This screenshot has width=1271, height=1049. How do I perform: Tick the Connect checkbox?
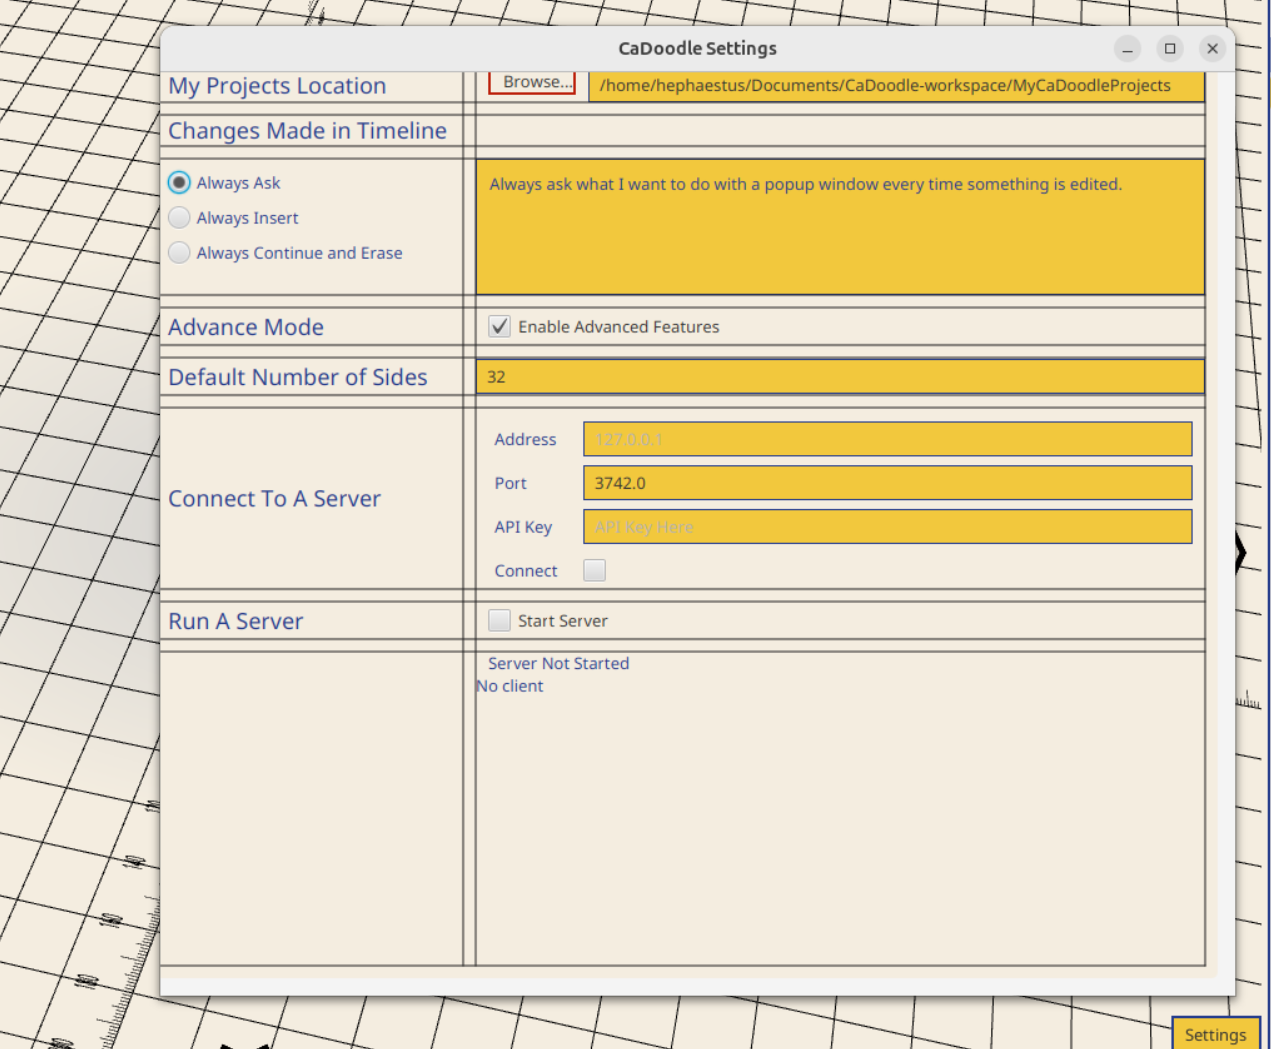click(594, 569)
